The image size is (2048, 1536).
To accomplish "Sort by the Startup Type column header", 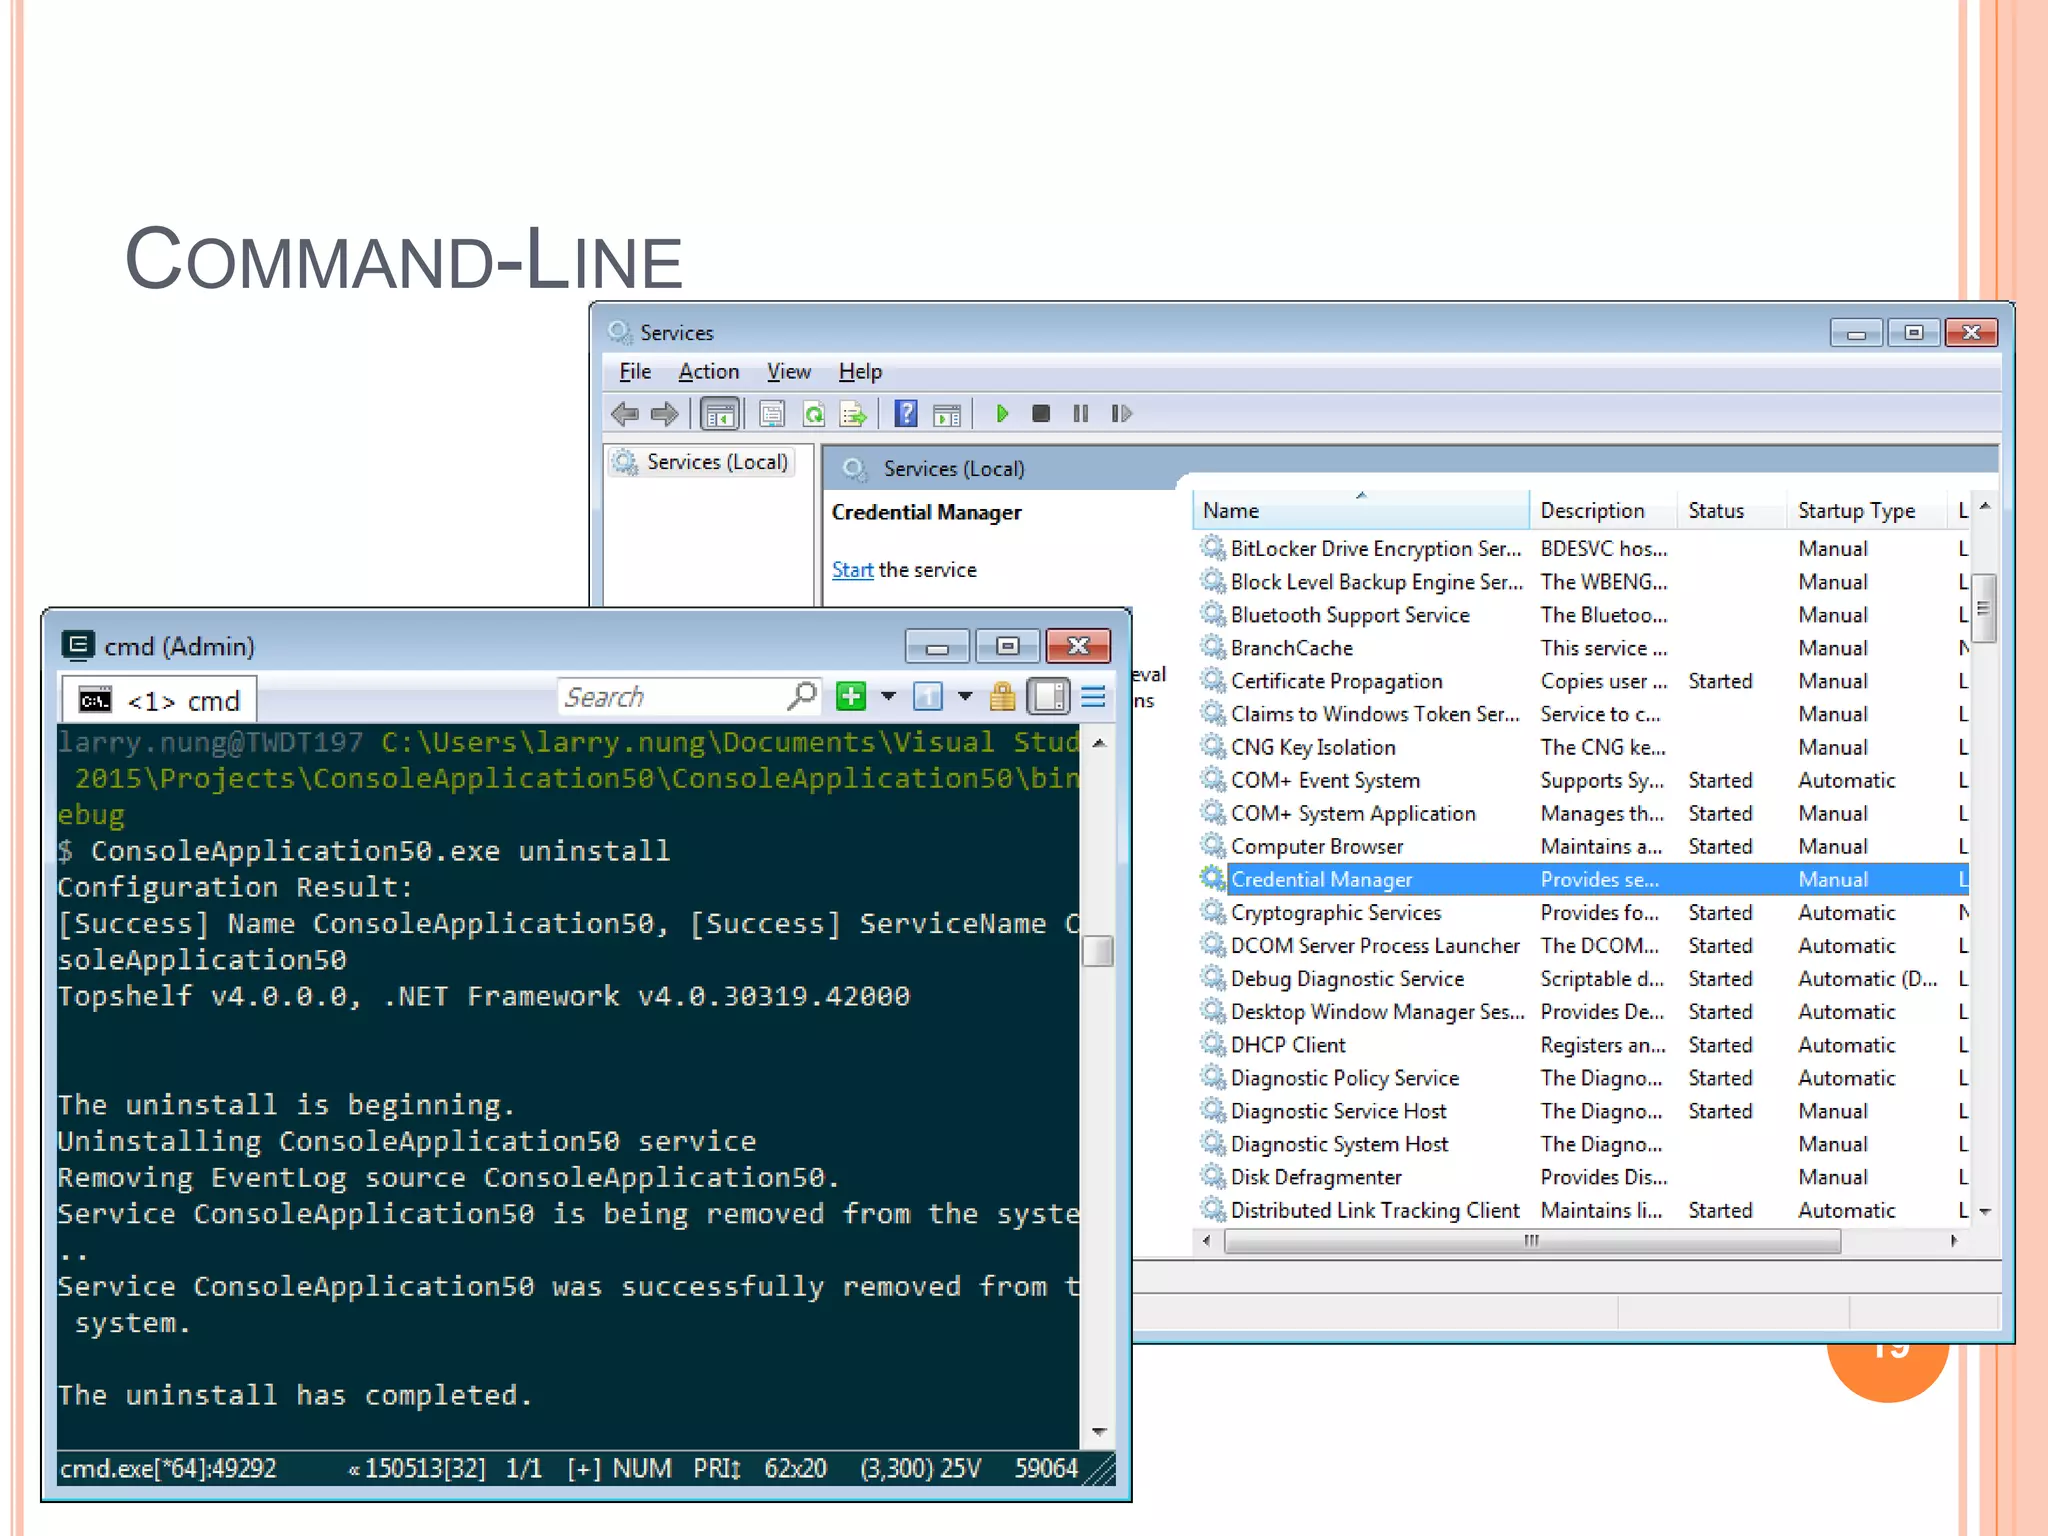I will (1866, 511).
